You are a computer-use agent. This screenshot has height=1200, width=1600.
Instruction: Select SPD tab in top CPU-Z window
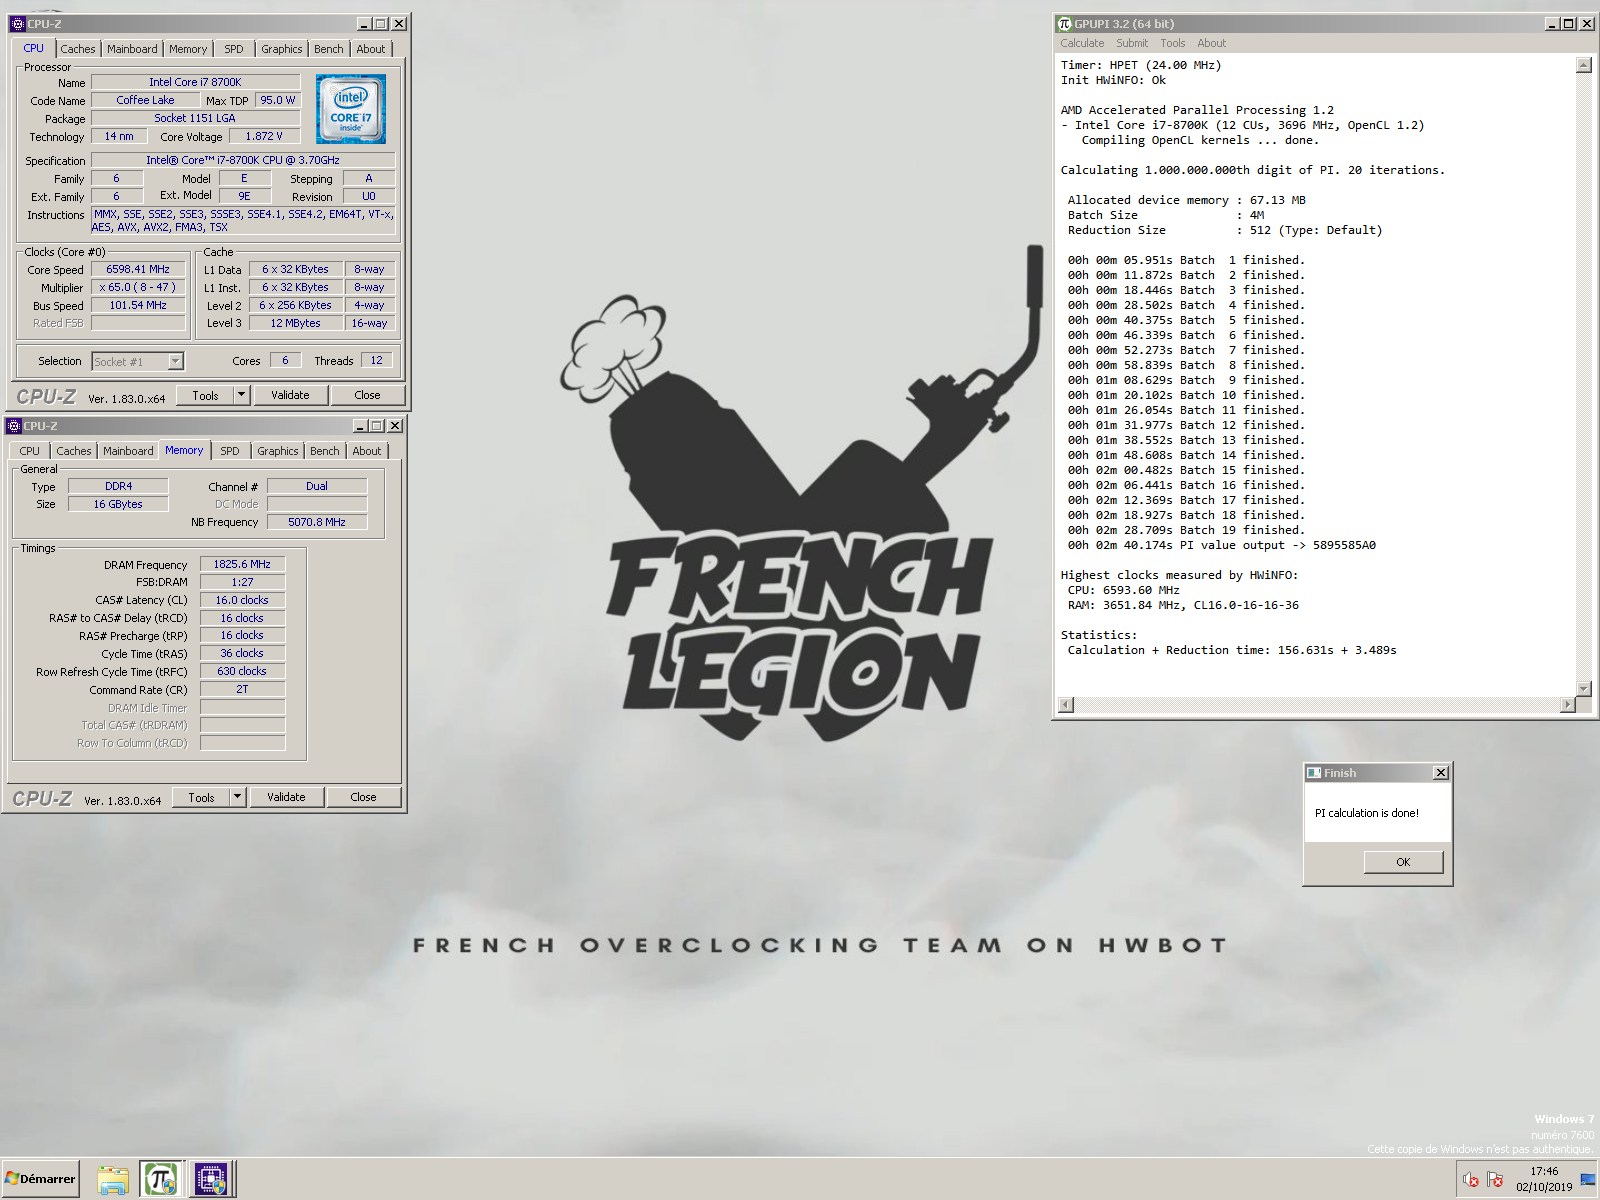233,49
